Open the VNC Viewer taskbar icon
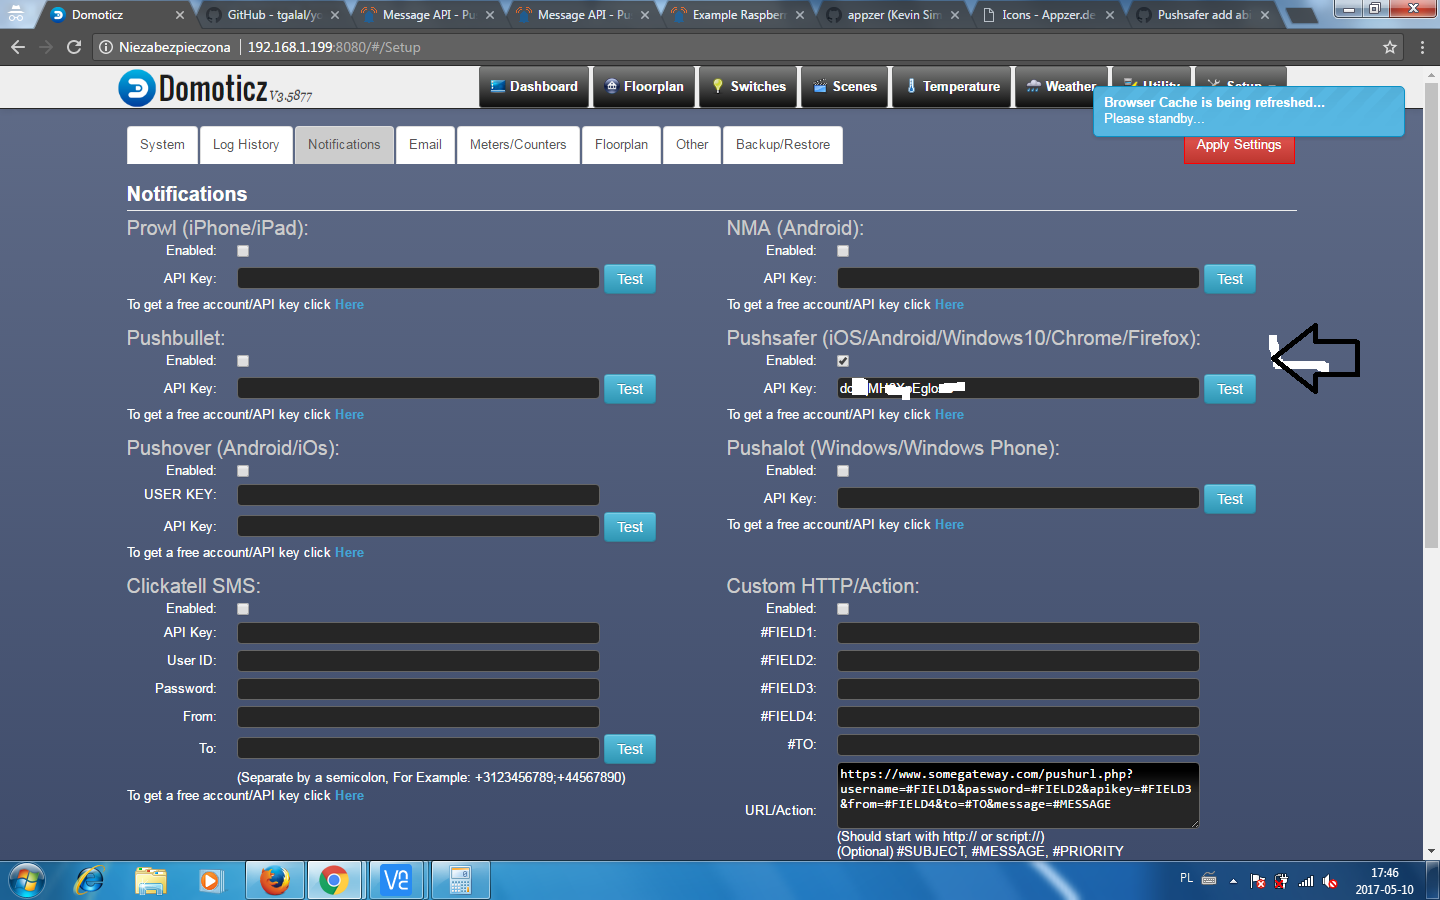Viewport: 1440px width, 900px height. (x=397, y=881)
